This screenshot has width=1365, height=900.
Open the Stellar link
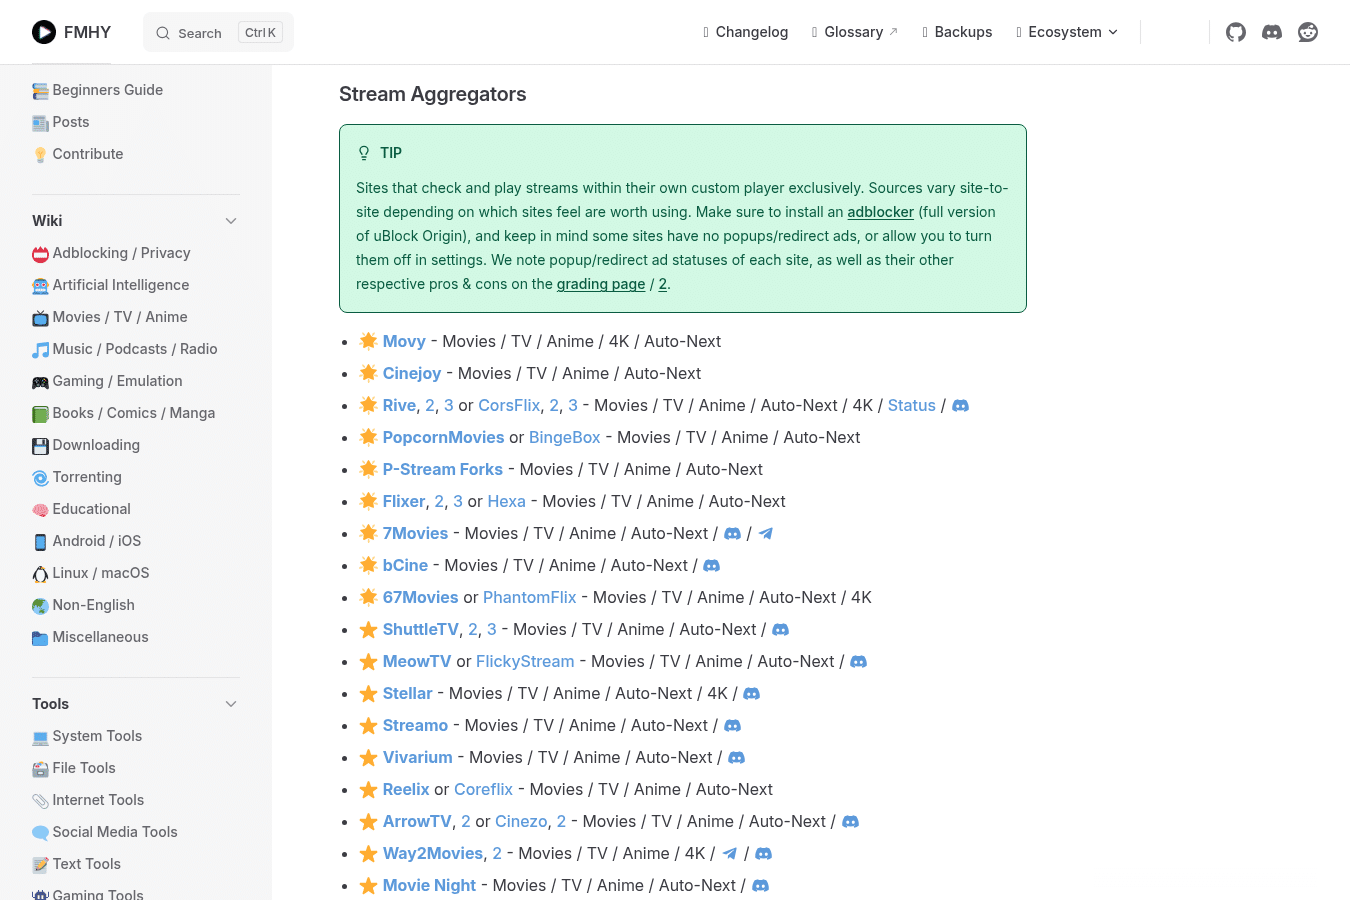[408, 693]
